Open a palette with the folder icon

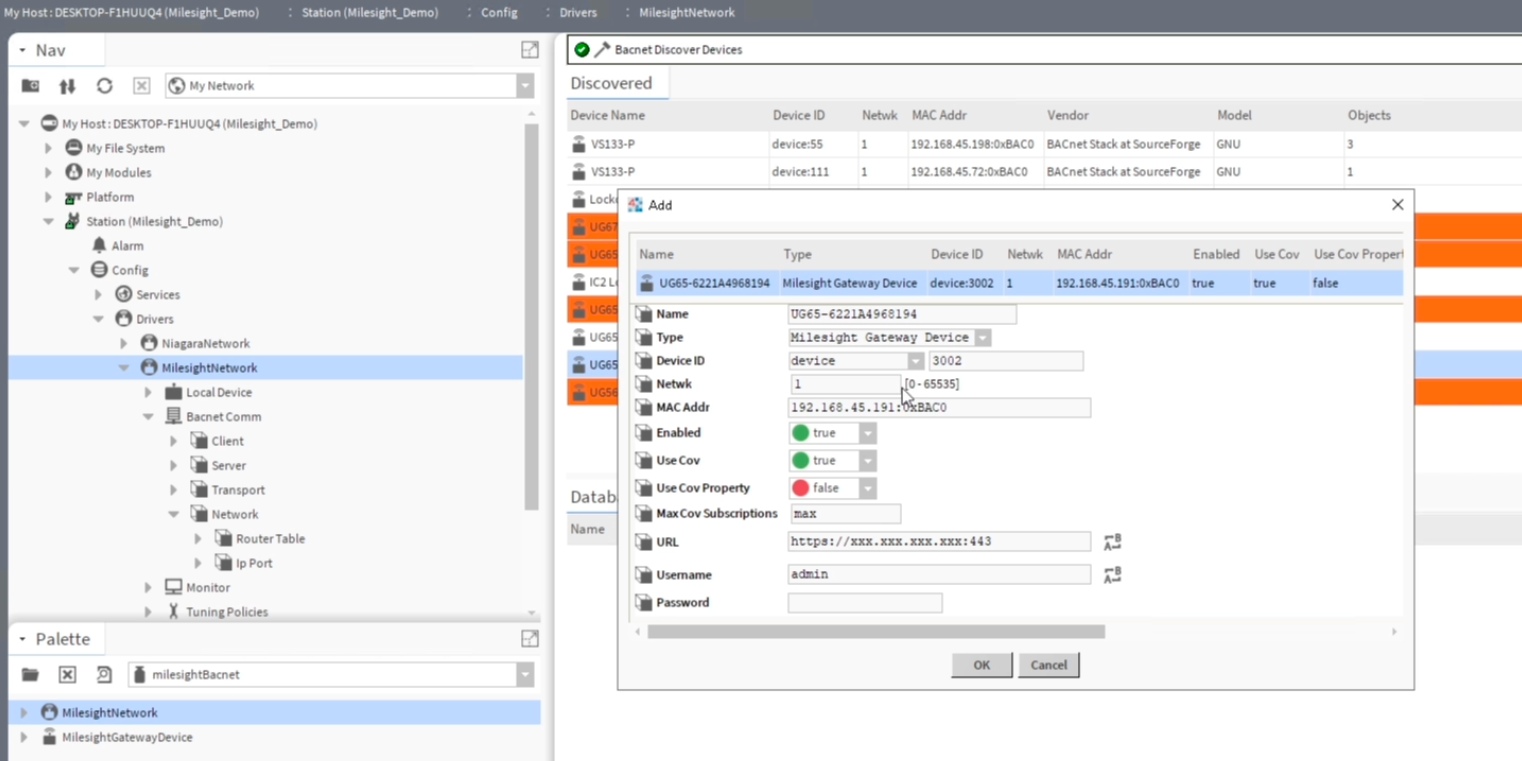click(30, 674)
